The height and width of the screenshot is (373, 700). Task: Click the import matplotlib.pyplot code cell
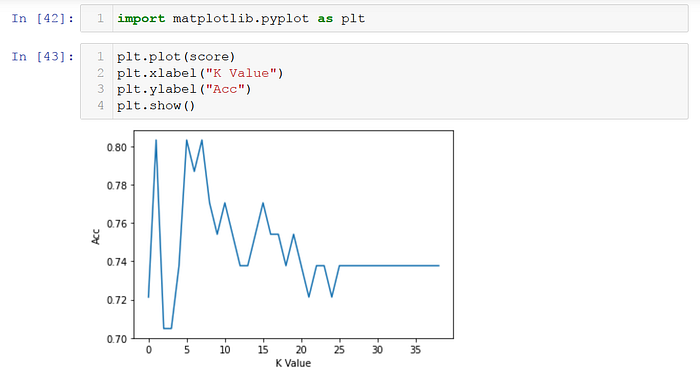[384, 18]
